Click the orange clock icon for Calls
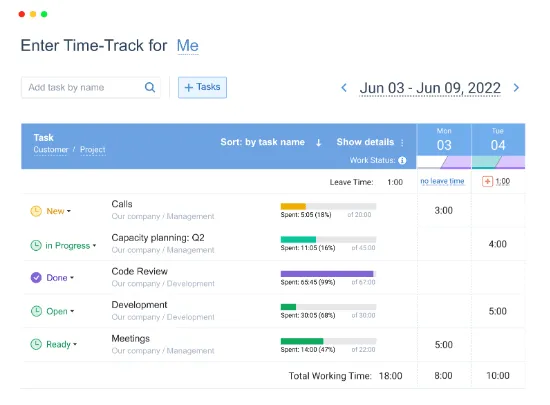Viewport: 550px width, 405px height. (36, 211)
